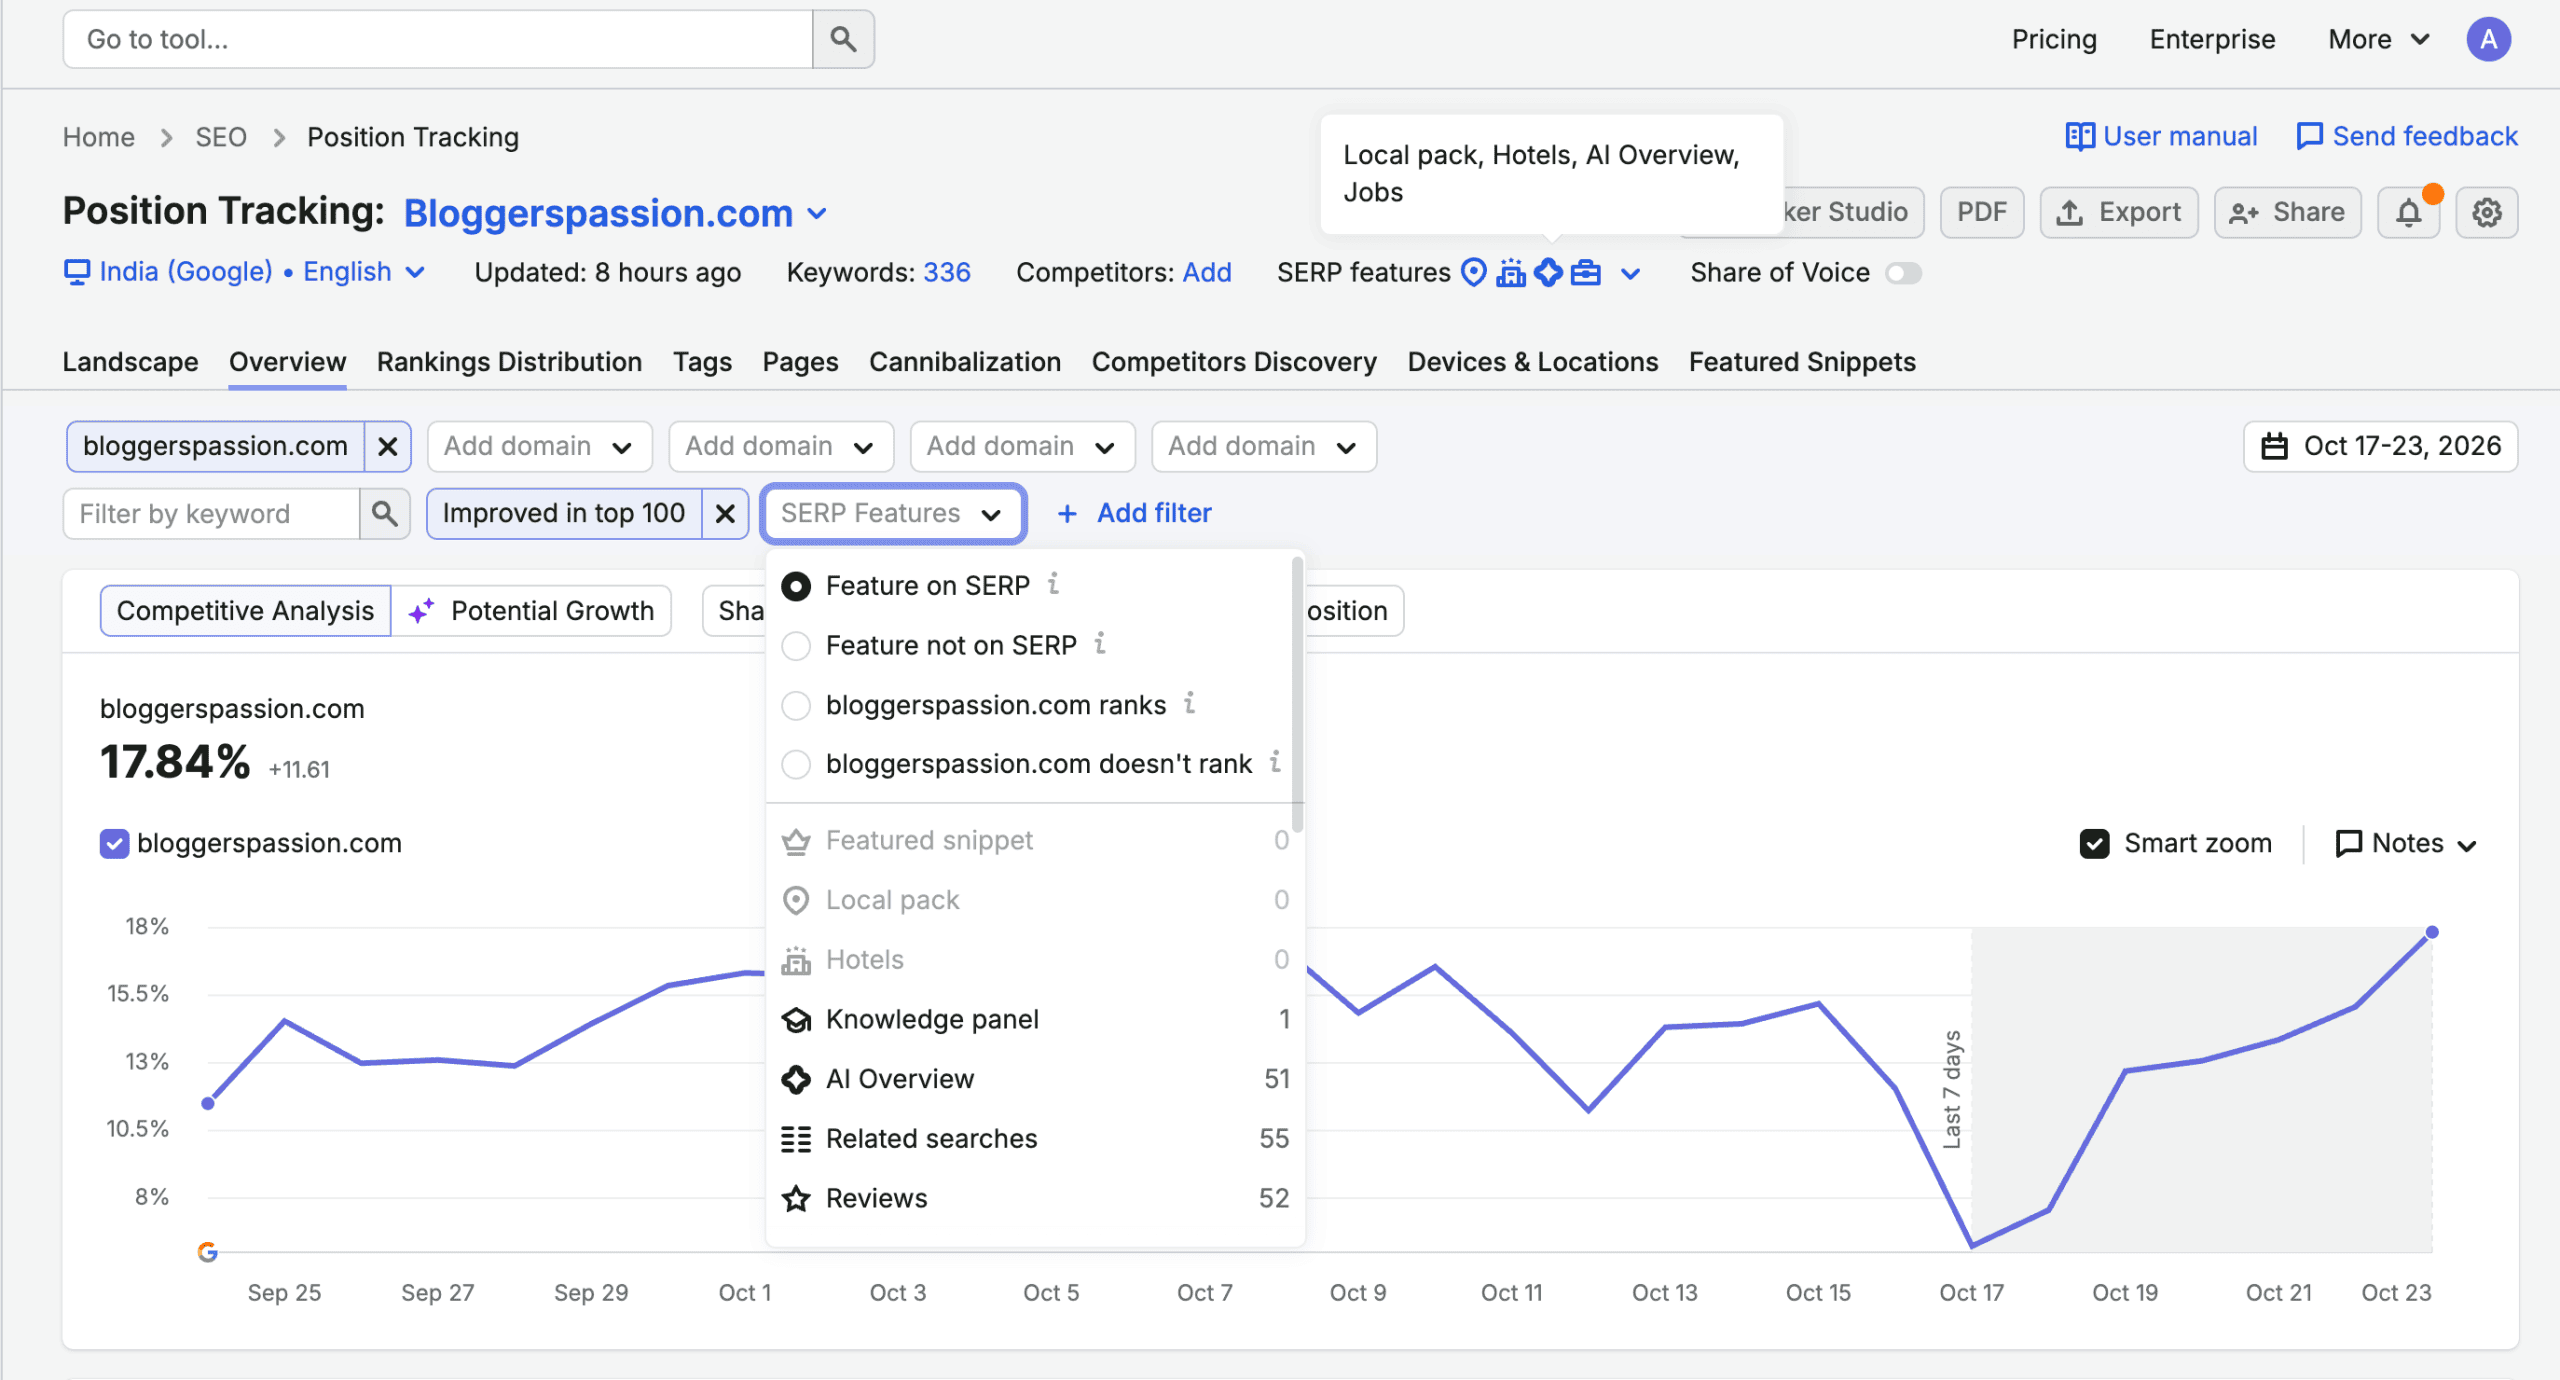Open the notifications bell icon
2560x1380 pixels.
pyautogui.click(x=2409, y=212)
